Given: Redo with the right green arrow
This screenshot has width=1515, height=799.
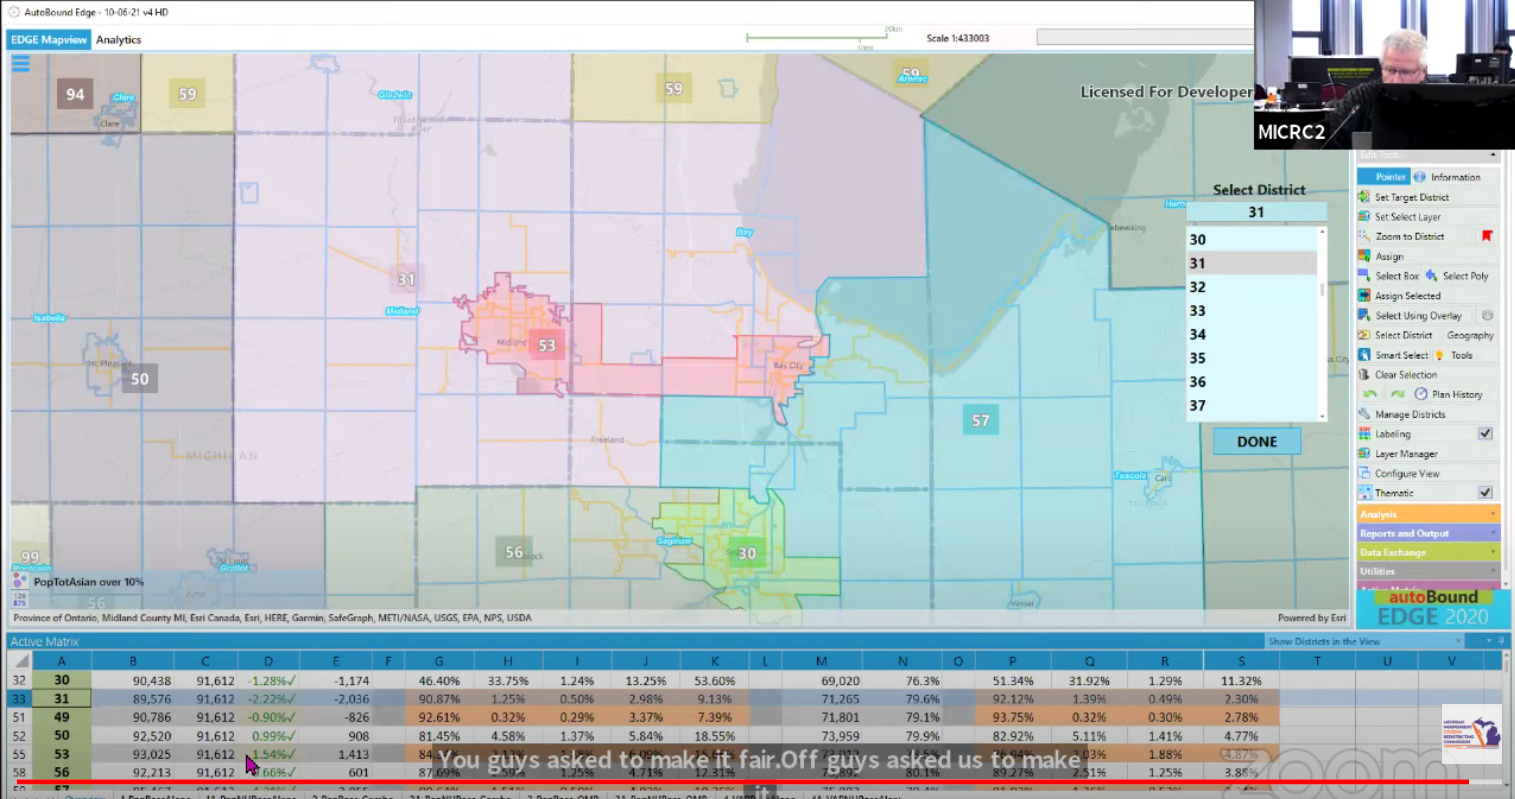Looking at the screenshot, I should point(1397,394).
